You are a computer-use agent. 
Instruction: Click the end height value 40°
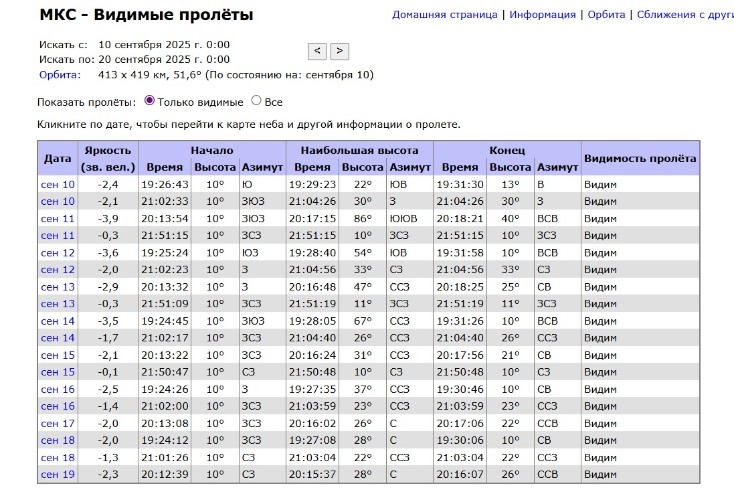coord(510,219)
